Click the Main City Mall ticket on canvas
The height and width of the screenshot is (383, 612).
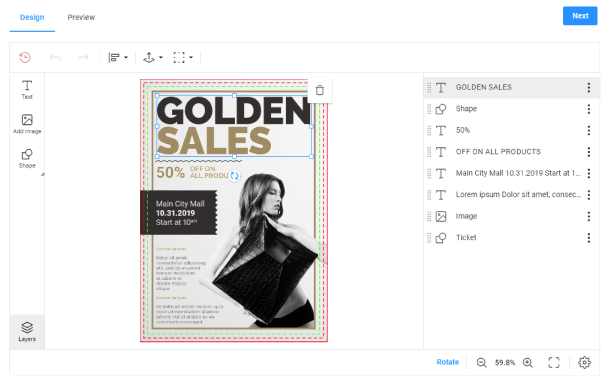[x=179, y=213]
